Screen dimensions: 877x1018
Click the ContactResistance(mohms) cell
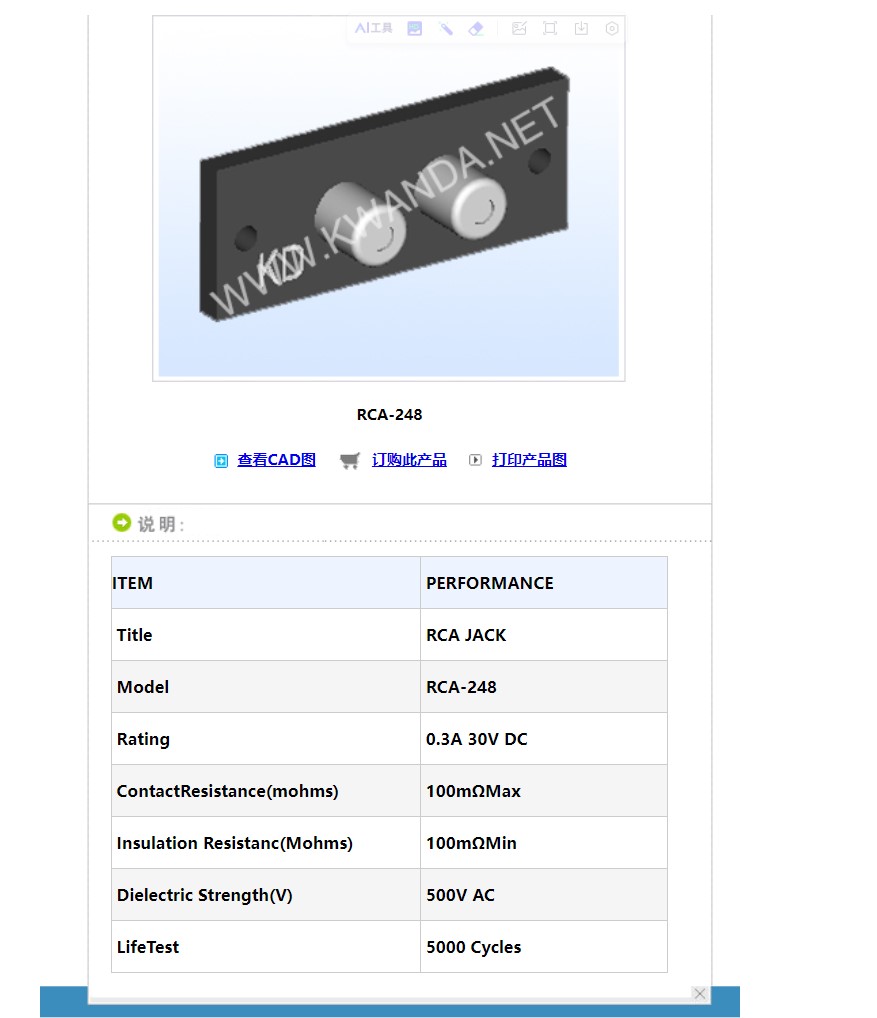(x=266, y=791)
